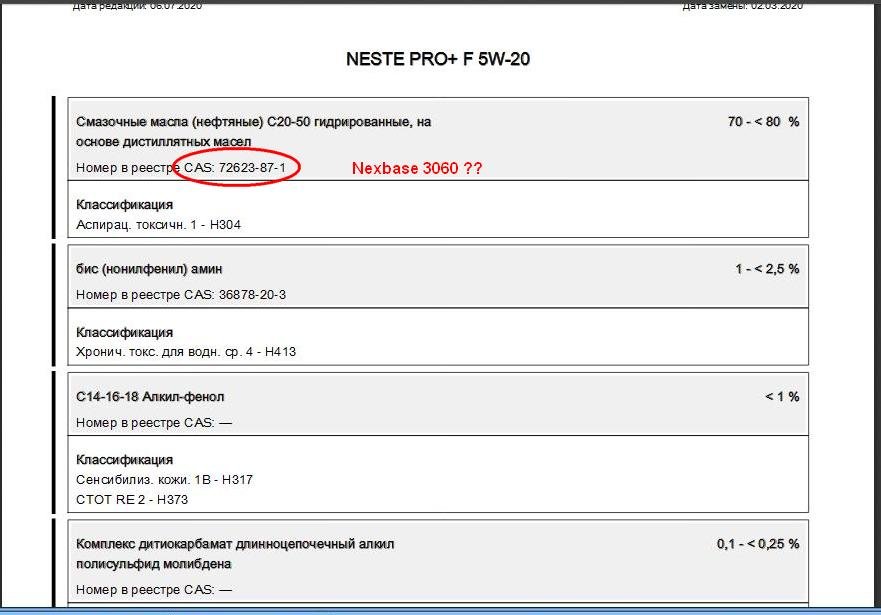
Task: Select the title NESTE PRO+ F 5W-20
Action: tap(438, 59)
